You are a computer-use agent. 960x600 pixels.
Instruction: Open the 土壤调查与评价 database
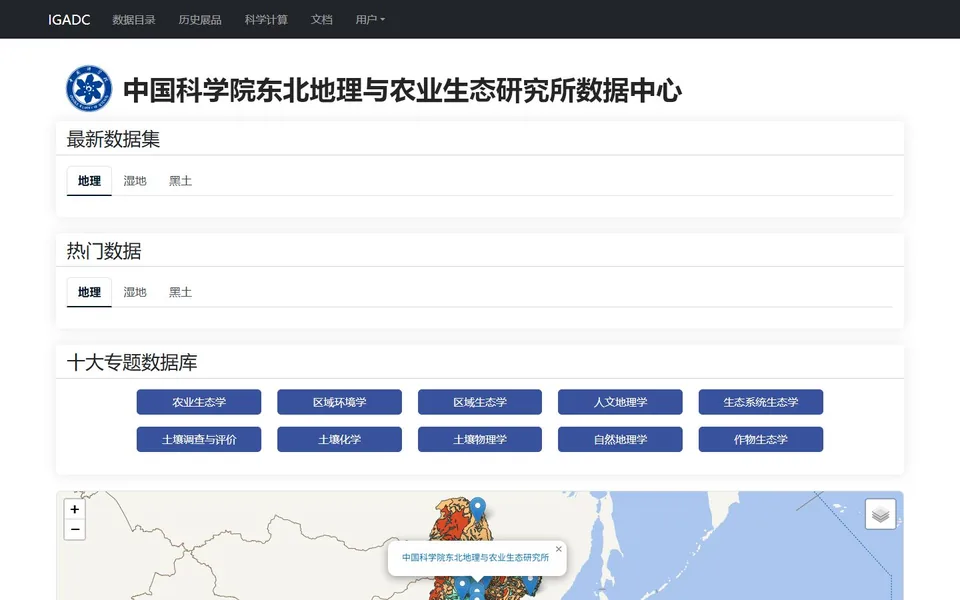[x=199, y=440]
